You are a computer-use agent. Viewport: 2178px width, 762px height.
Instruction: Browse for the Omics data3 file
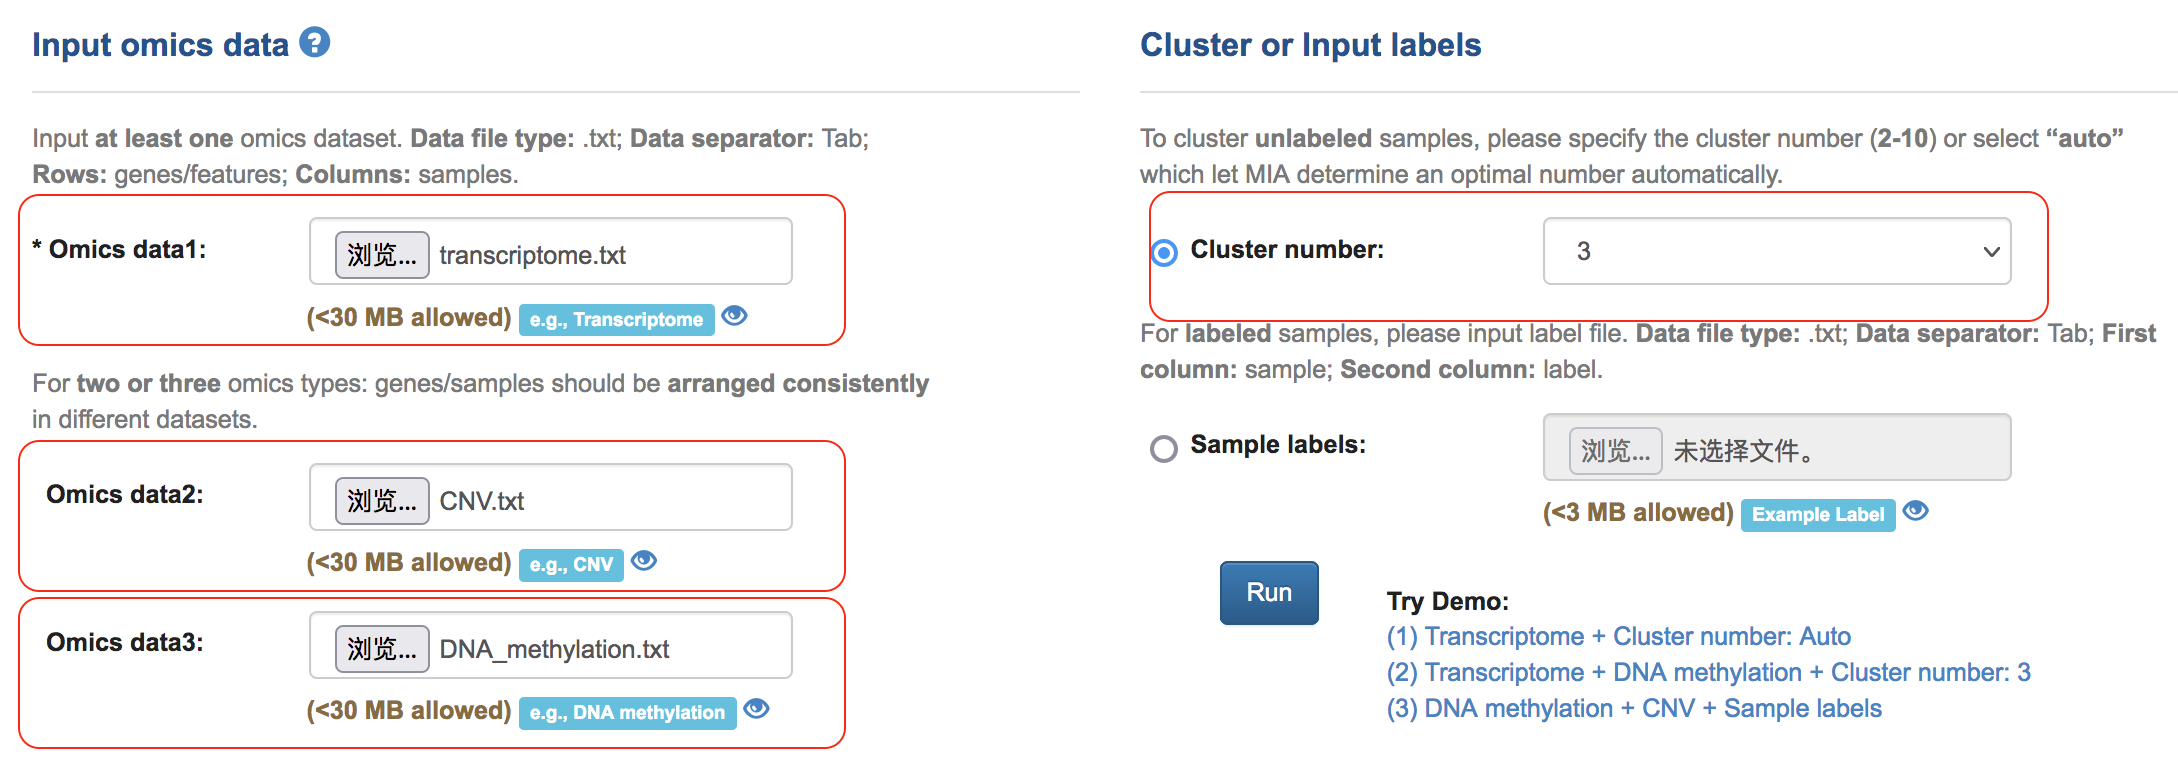click(381, 648)
